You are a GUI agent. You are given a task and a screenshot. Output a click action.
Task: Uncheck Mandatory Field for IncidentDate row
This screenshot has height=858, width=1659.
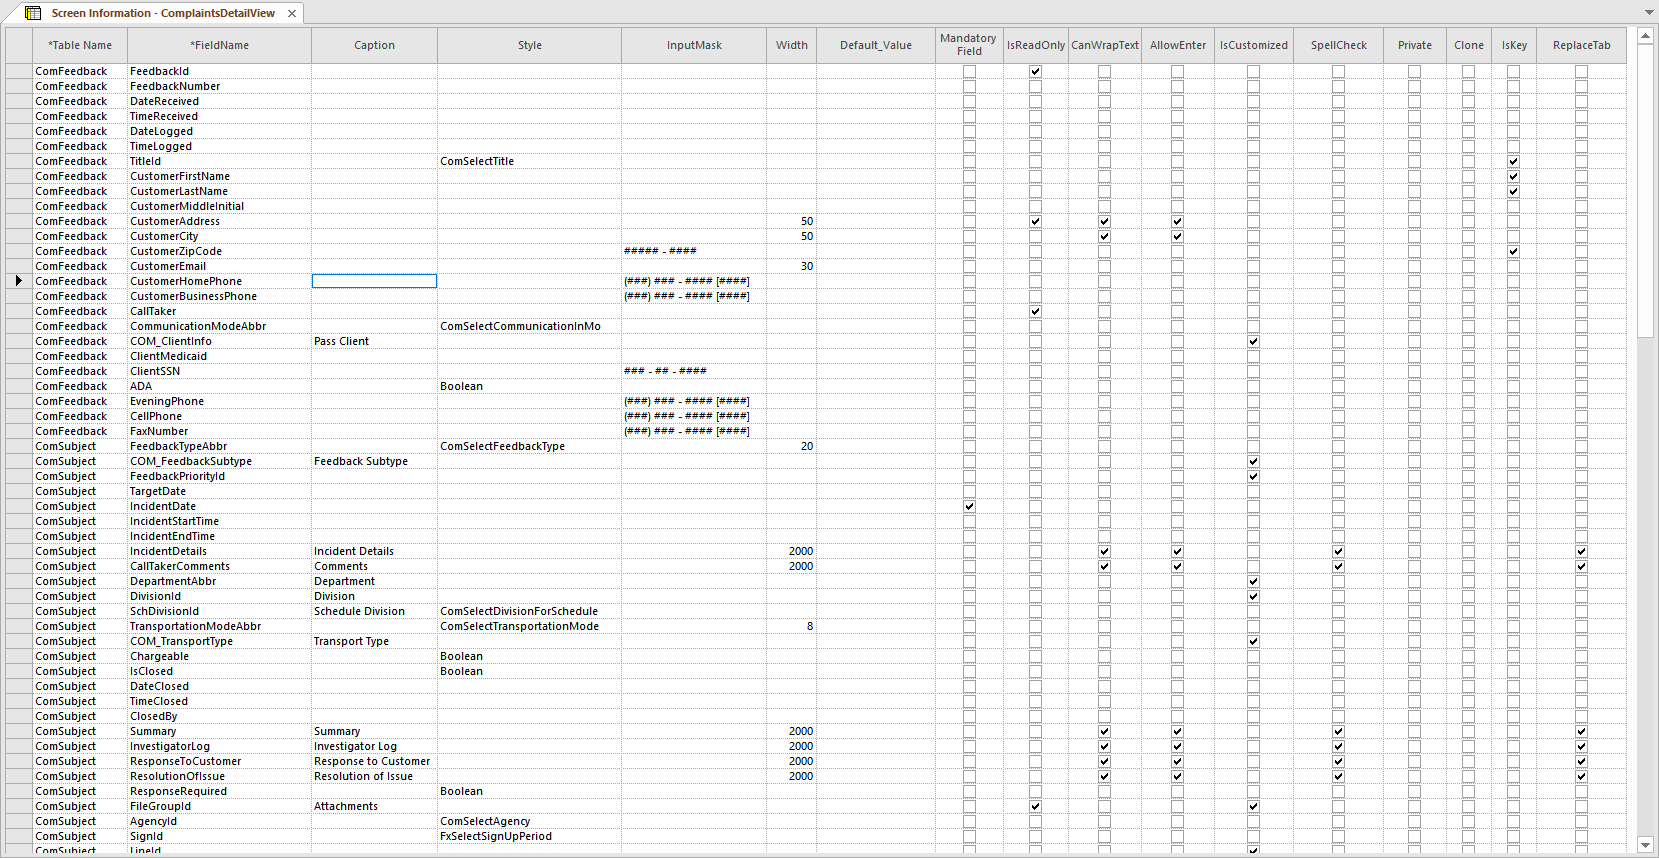[x=969, y=506]
